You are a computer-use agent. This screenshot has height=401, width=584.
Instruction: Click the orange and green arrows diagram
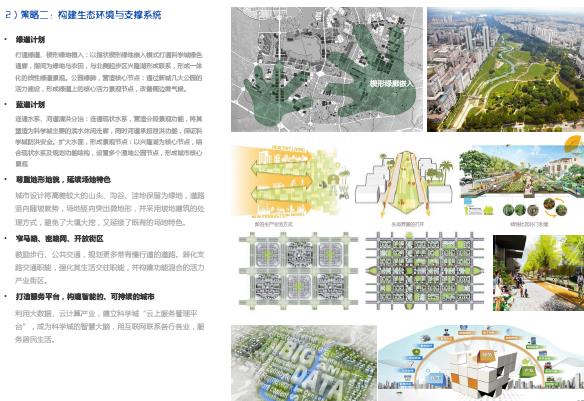tap(290, 181)
